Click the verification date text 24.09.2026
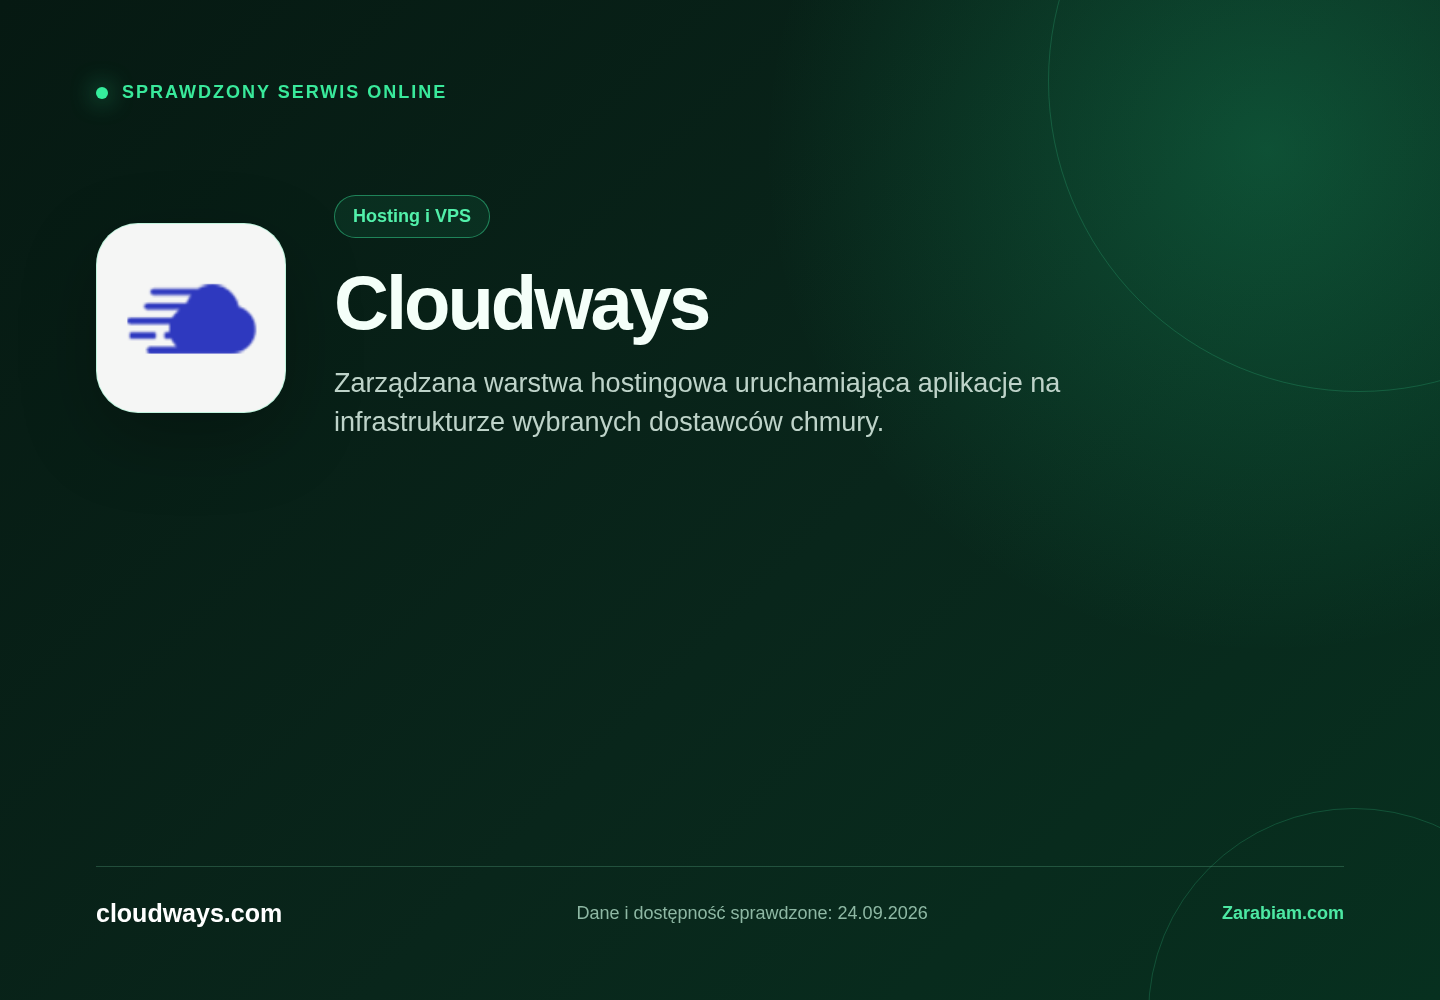The height and width of the screenshot is (1000, 1440). point(882,913)
